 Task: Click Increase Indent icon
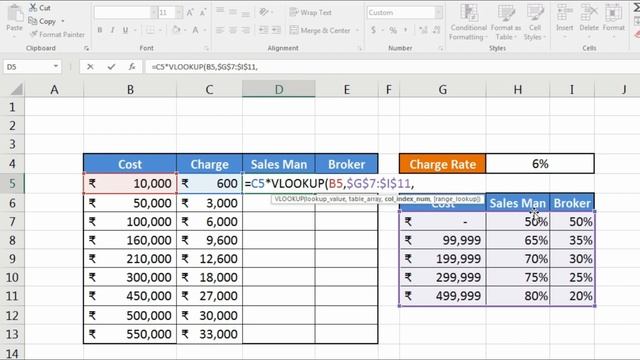[x=276, y=30]
